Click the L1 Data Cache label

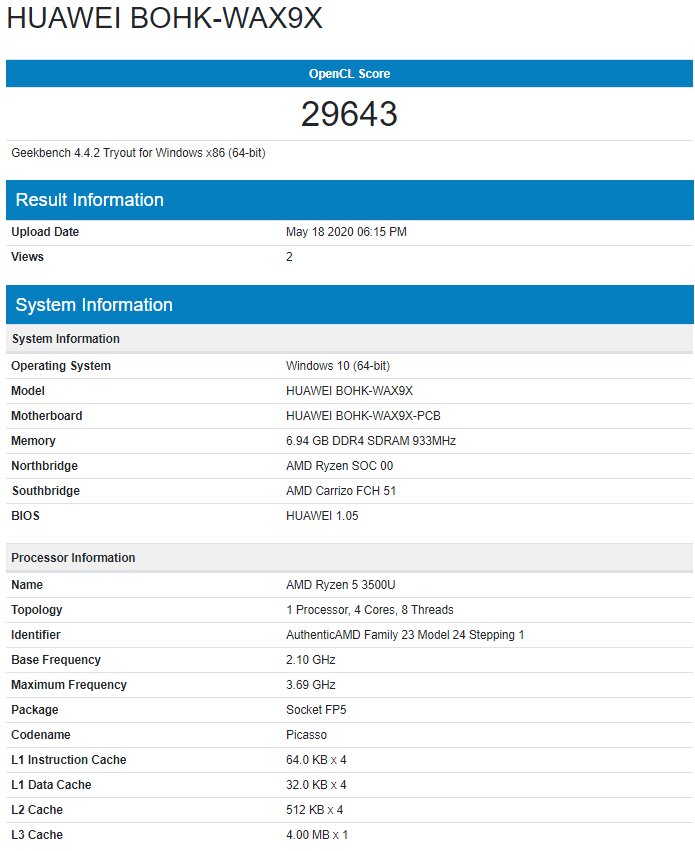pyautogui.click(x=51, y=784)
